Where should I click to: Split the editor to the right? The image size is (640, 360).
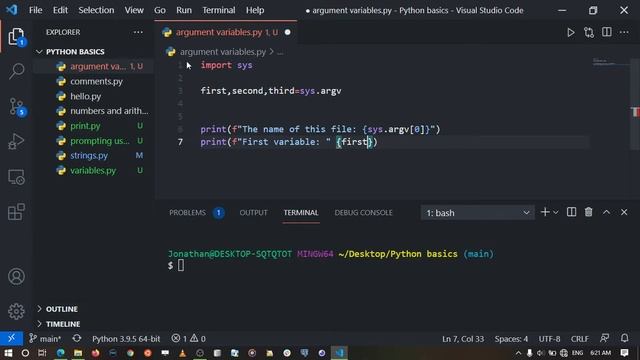click(x=607, y=32)
